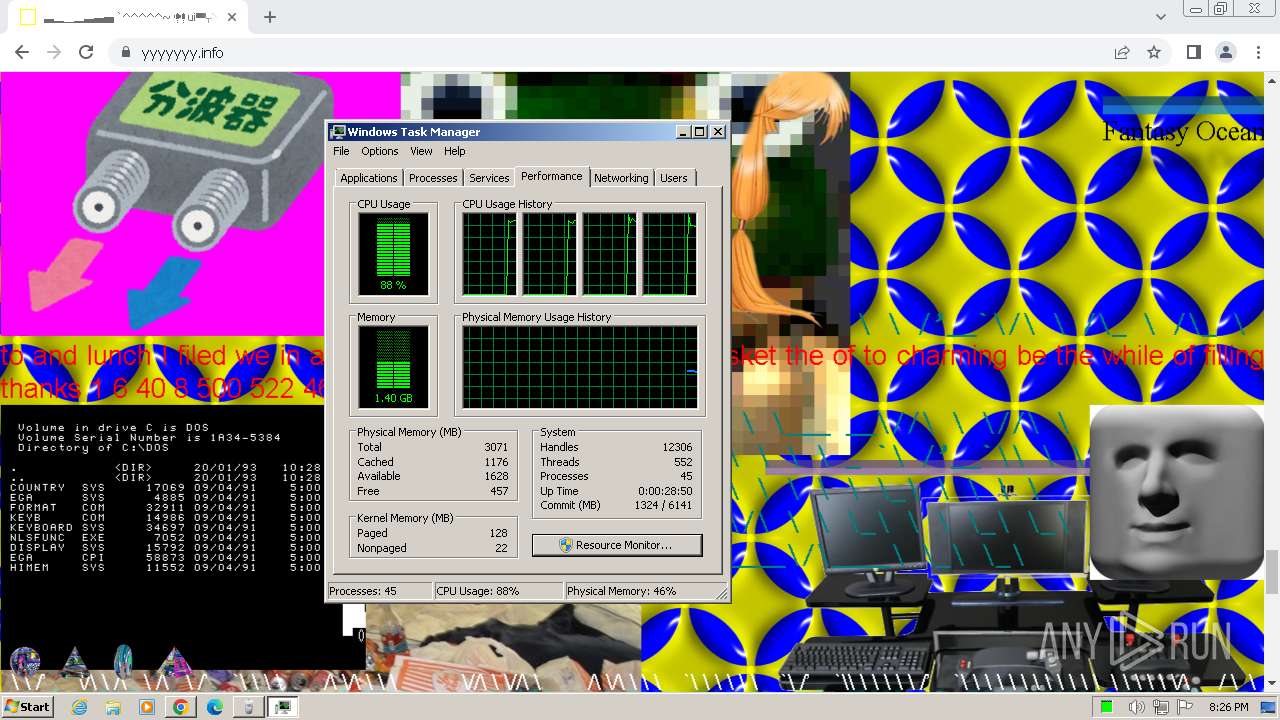The height and width of the screenshot is (720, 1280).
Task: Launch Internet Explorer from taskbar
Action: click(x=80, y=706)
